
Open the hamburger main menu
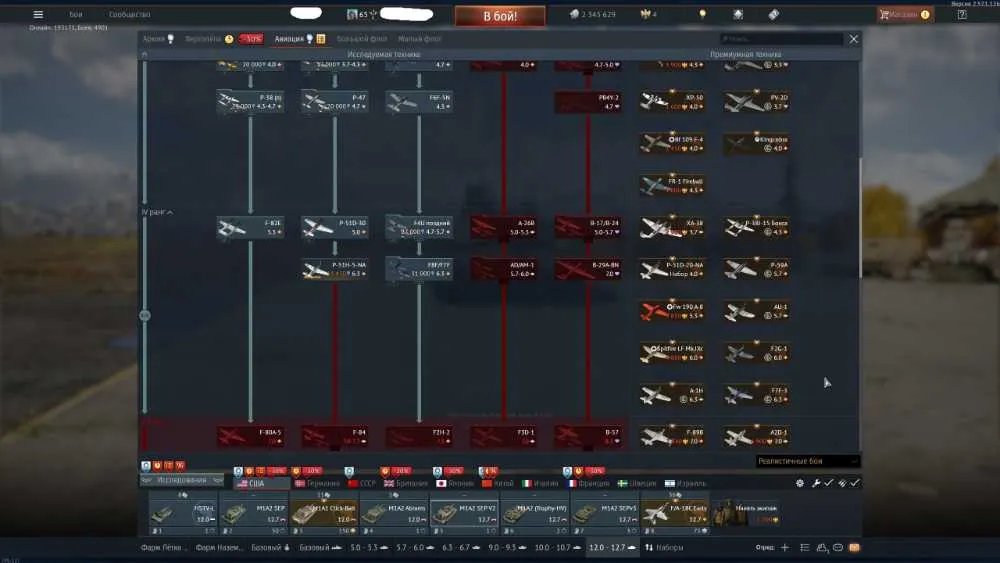coord(38,14)
